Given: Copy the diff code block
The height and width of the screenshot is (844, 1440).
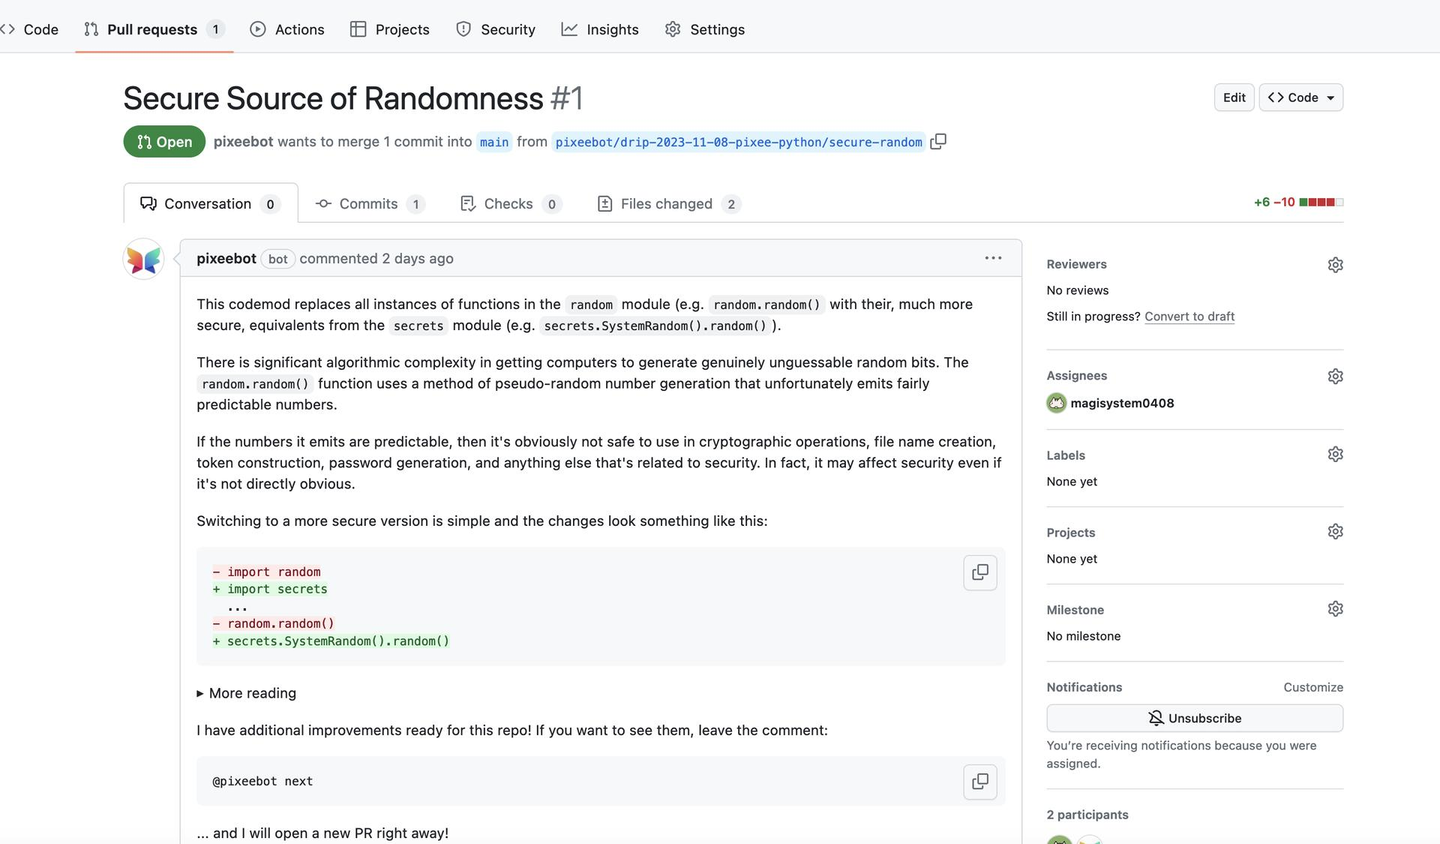Looking at the screenshot, I should [980, 572].
